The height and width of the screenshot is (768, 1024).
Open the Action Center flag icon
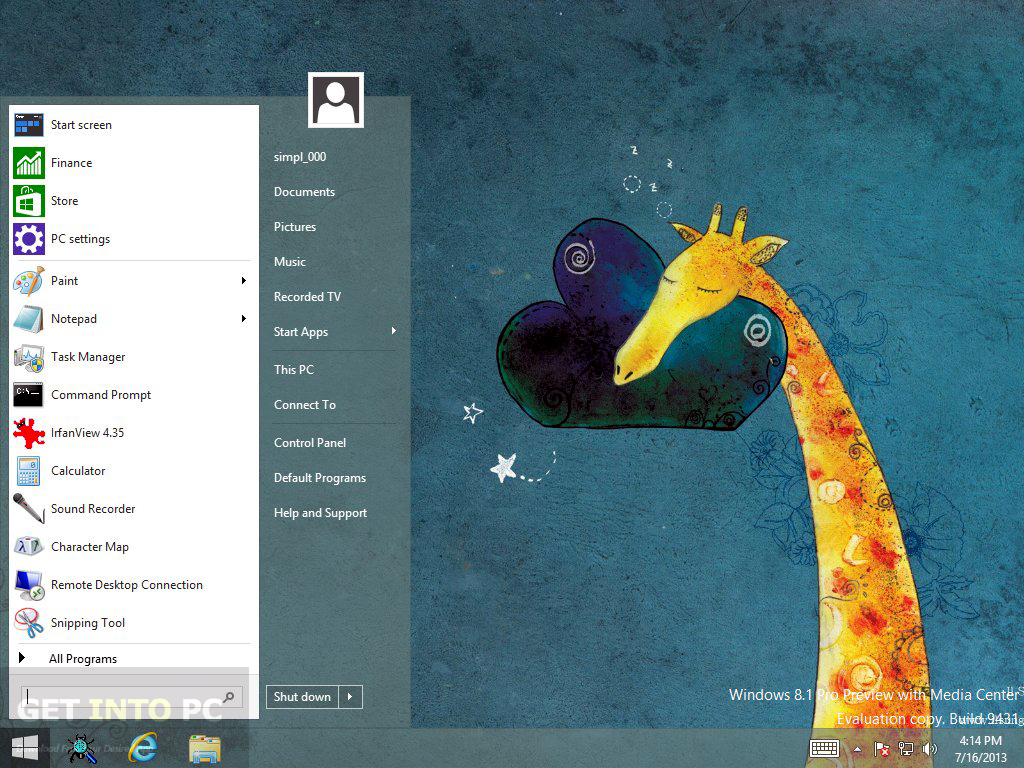881,749
